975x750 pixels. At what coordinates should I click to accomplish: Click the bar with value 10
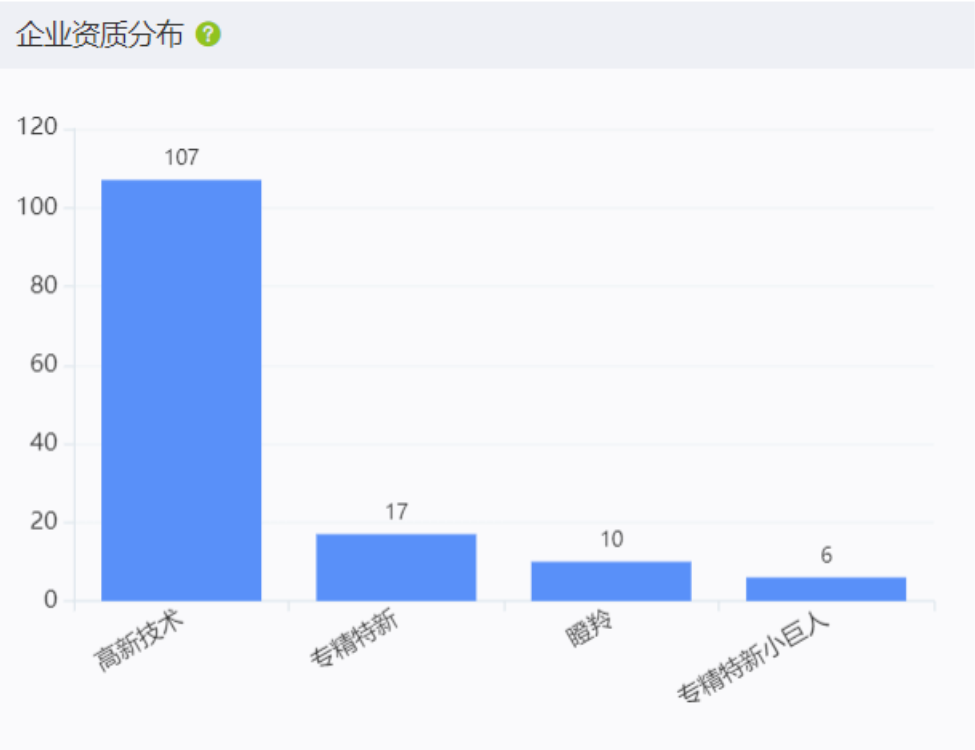coord(611,581)
